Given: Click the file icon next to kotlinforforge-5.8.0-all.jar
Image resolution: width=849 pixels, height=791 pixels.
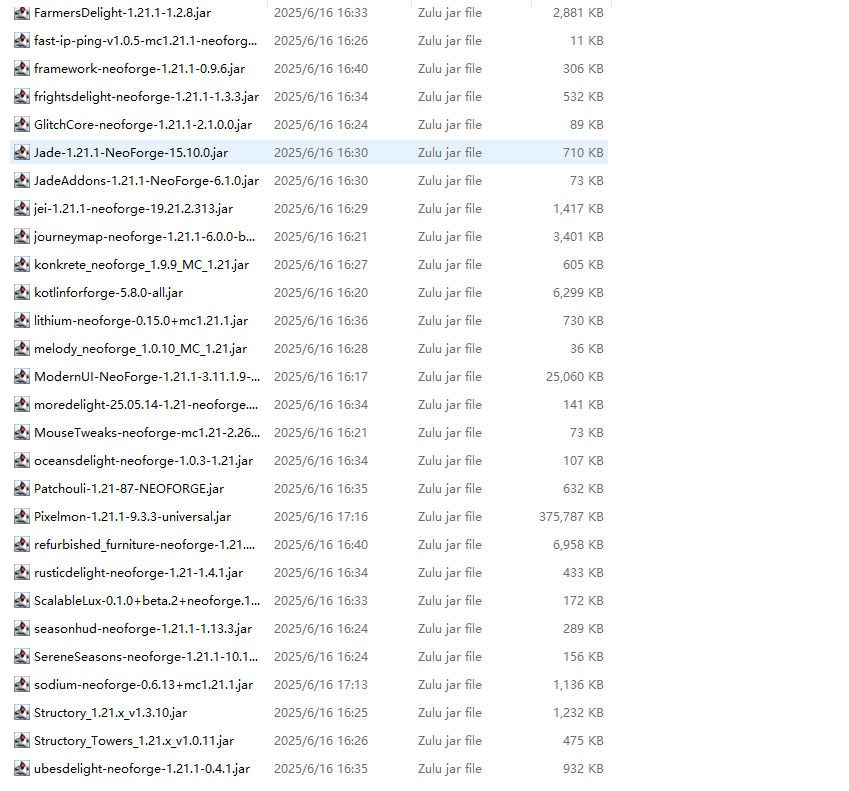Looking at the screenshot, I should pyautogui.click(x=21, y=293).
